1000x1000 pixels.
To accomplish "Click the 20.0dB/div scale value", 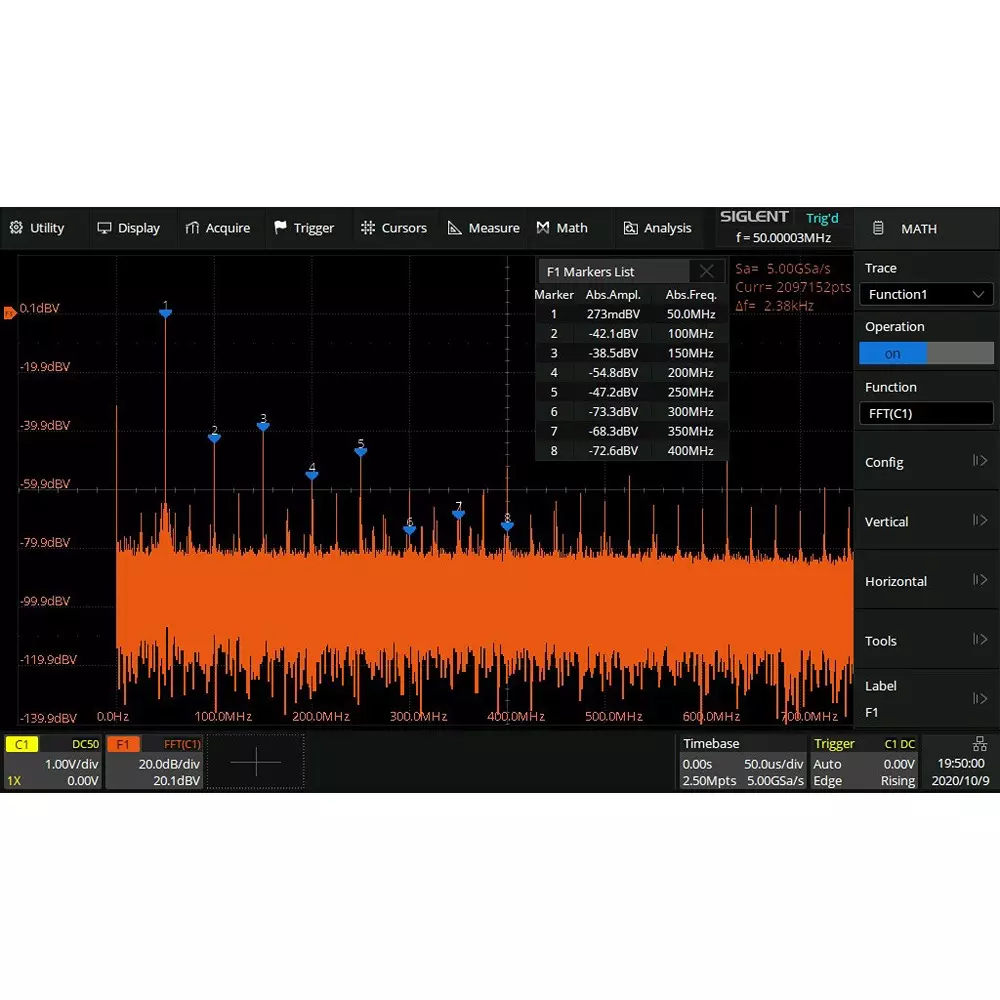I will 169,764.
